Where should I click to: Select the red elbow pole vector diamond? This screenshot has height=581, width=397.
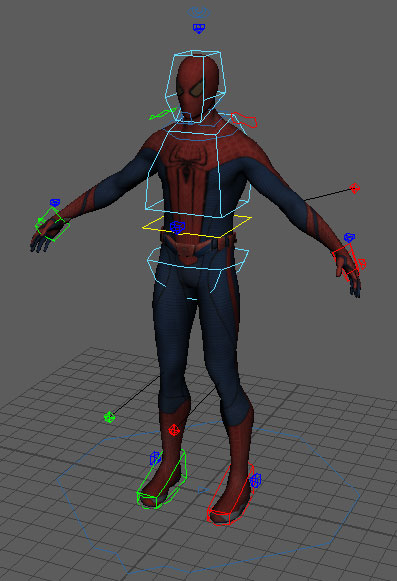pos(355,188)
